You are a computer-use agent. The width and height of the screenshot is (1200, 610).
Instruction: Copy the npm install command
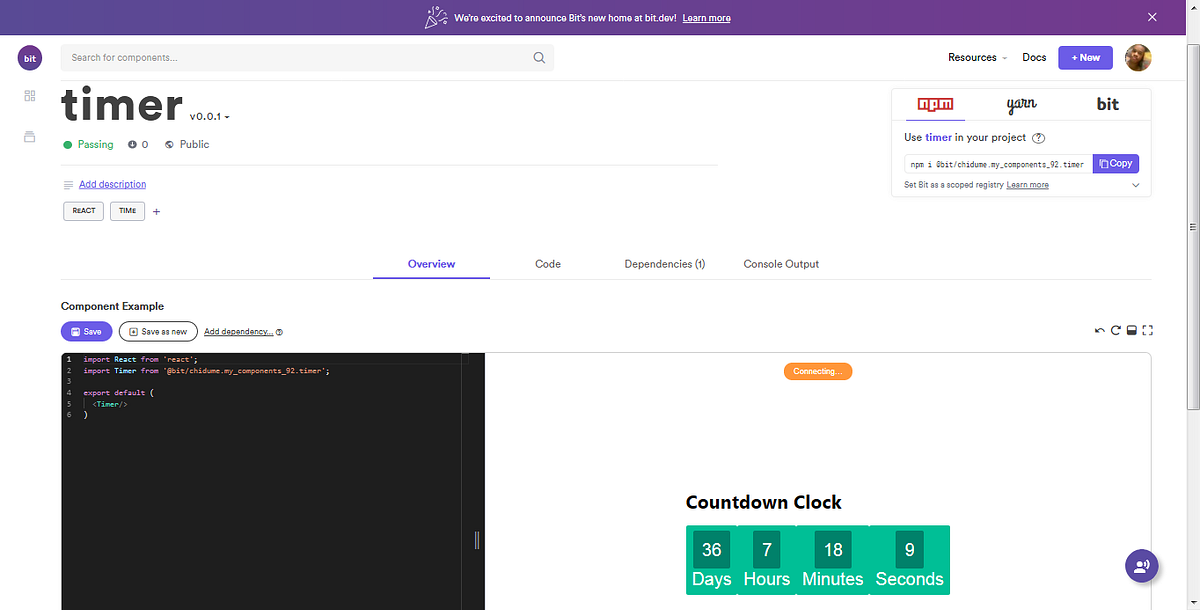(x=1115, y=163)
